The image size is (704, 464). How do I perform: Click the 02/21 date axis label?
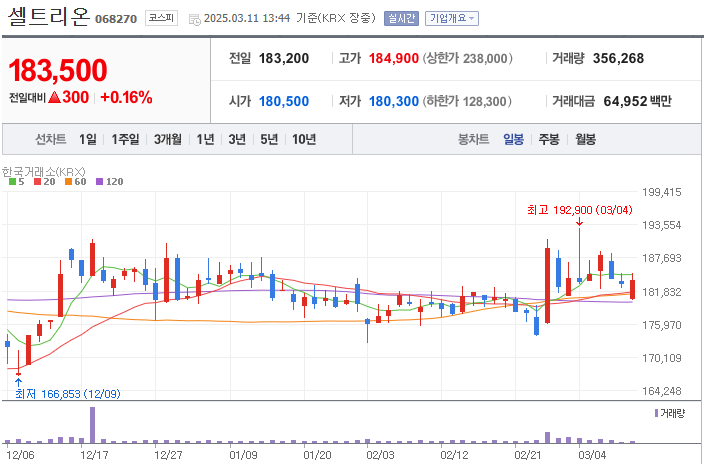coord(528,455)
